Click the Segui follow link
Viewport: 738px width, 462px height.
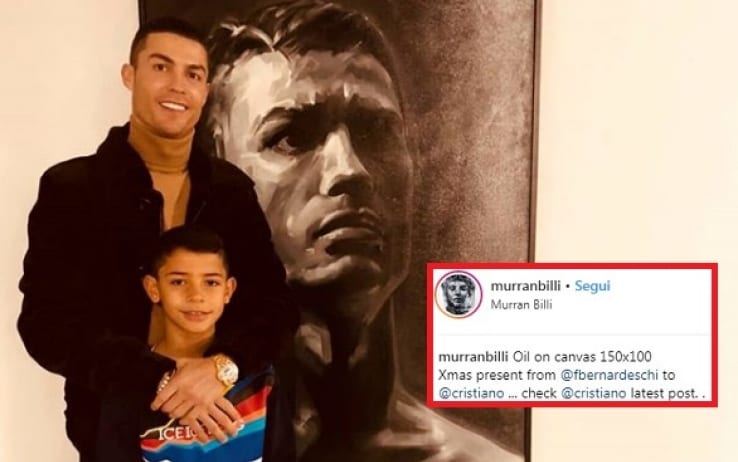pos(592,286)
